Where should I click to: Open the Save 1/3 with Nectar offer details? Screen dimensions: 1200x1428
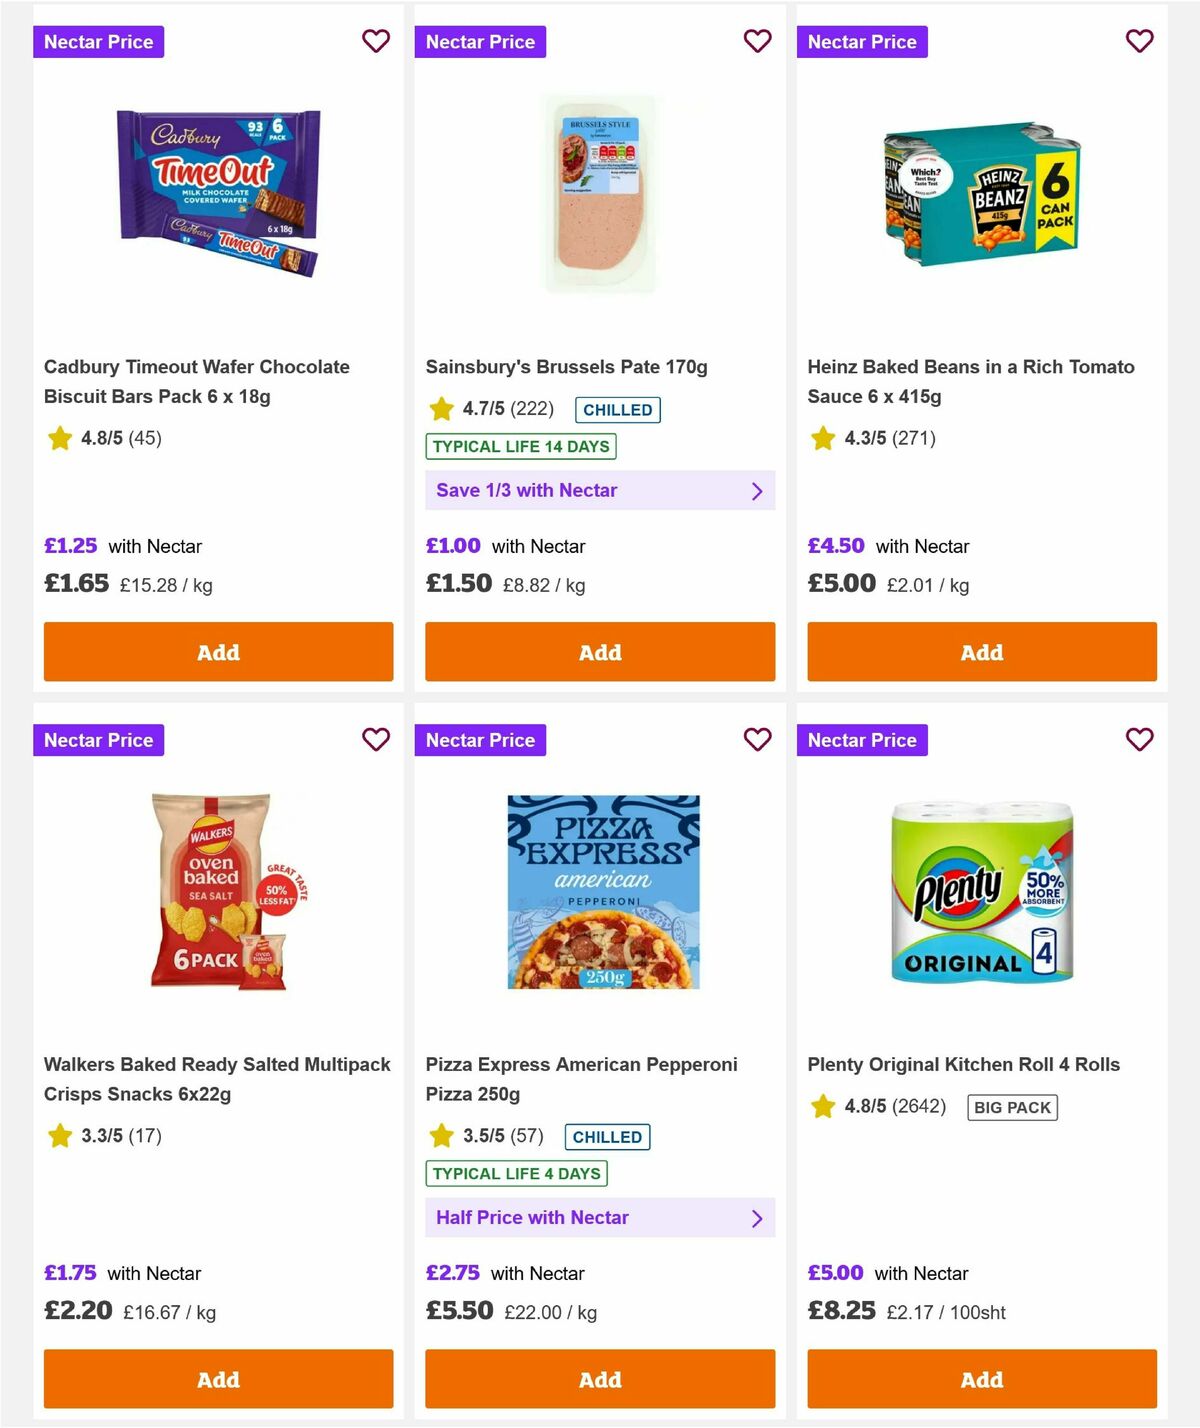pos(599,490)
